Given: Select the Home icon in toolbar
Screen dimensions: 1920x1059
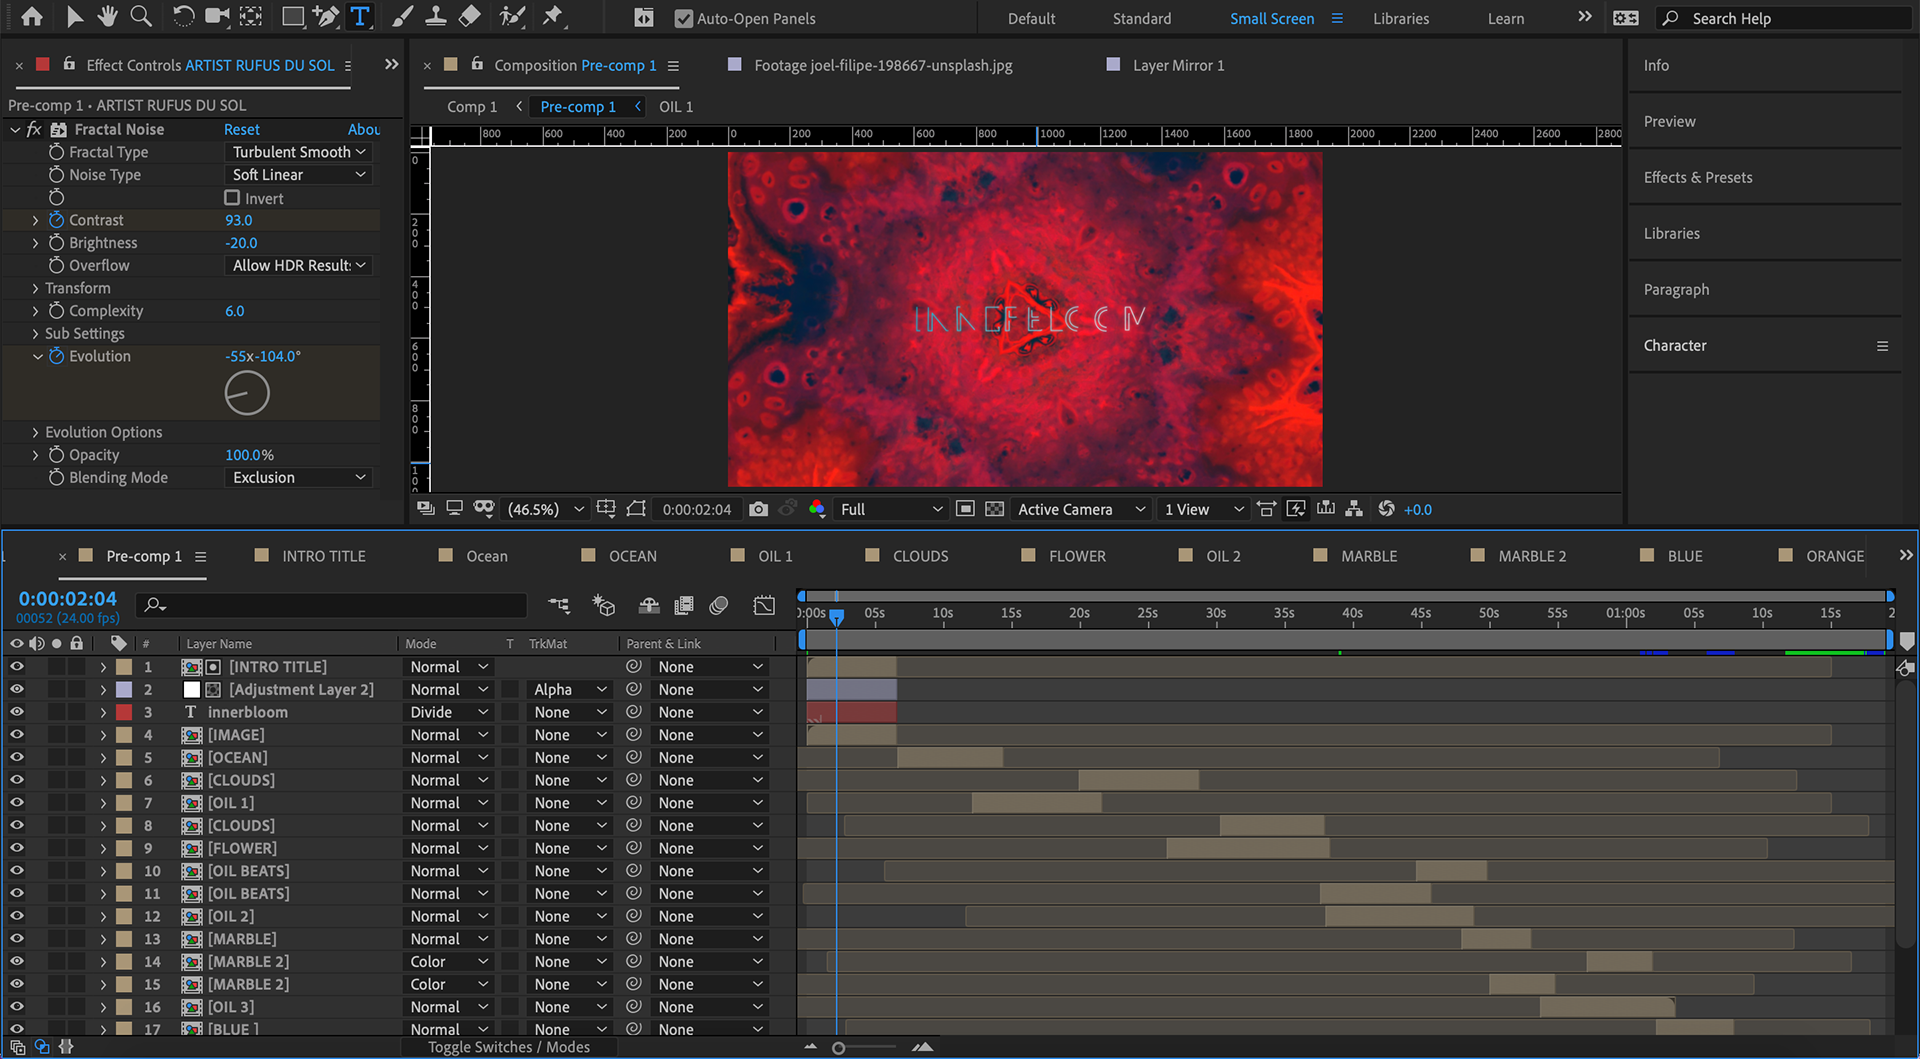Looking at the screenshot, I should pyautogui.click(x=32, y=17).
